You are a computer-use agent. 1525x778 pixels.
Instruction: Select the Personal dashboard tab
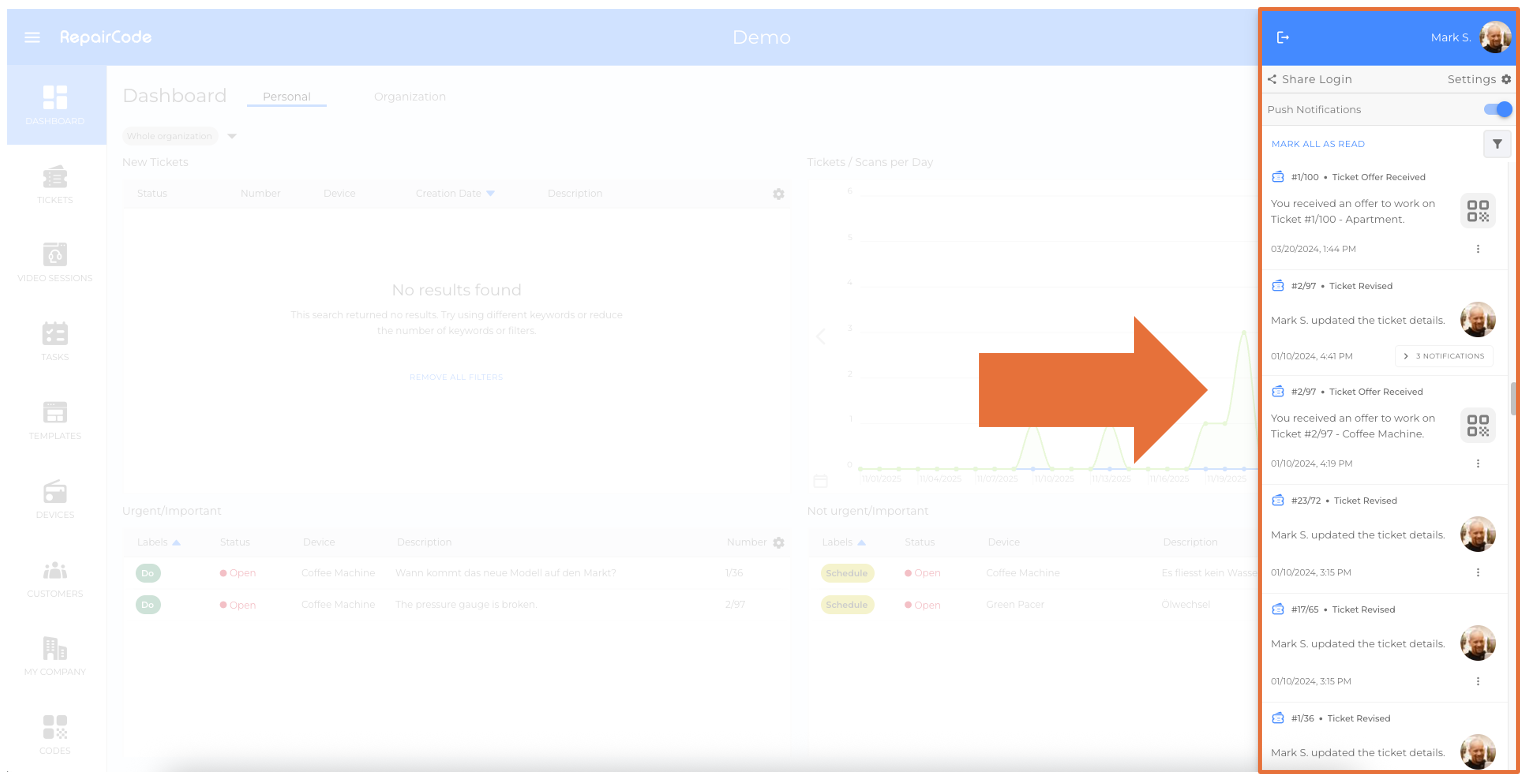pyautogui.click(x=286, y=97)
